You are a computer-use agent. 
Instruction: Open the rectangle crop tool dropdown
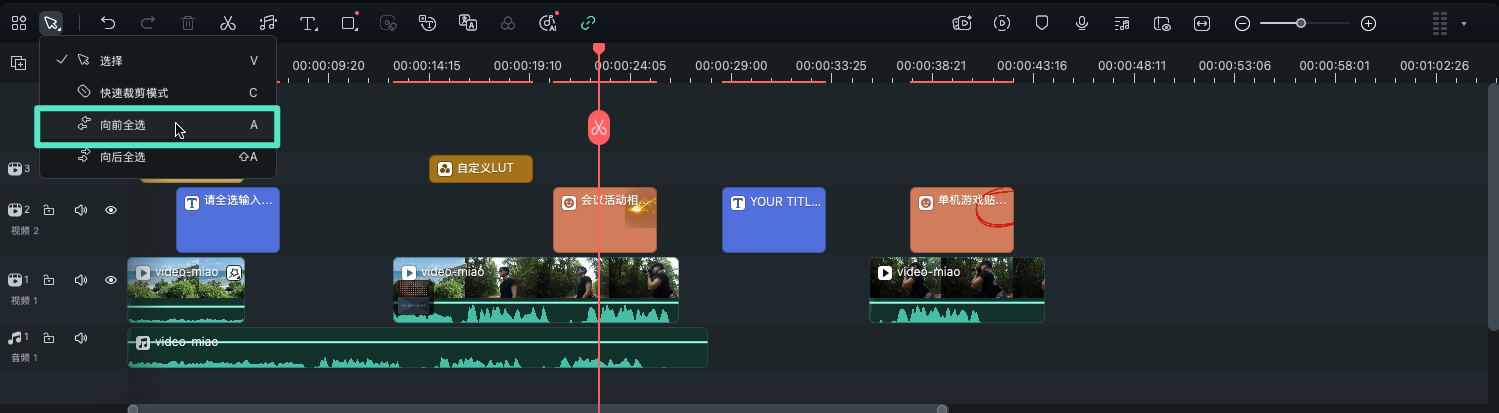tap(349, 23)
